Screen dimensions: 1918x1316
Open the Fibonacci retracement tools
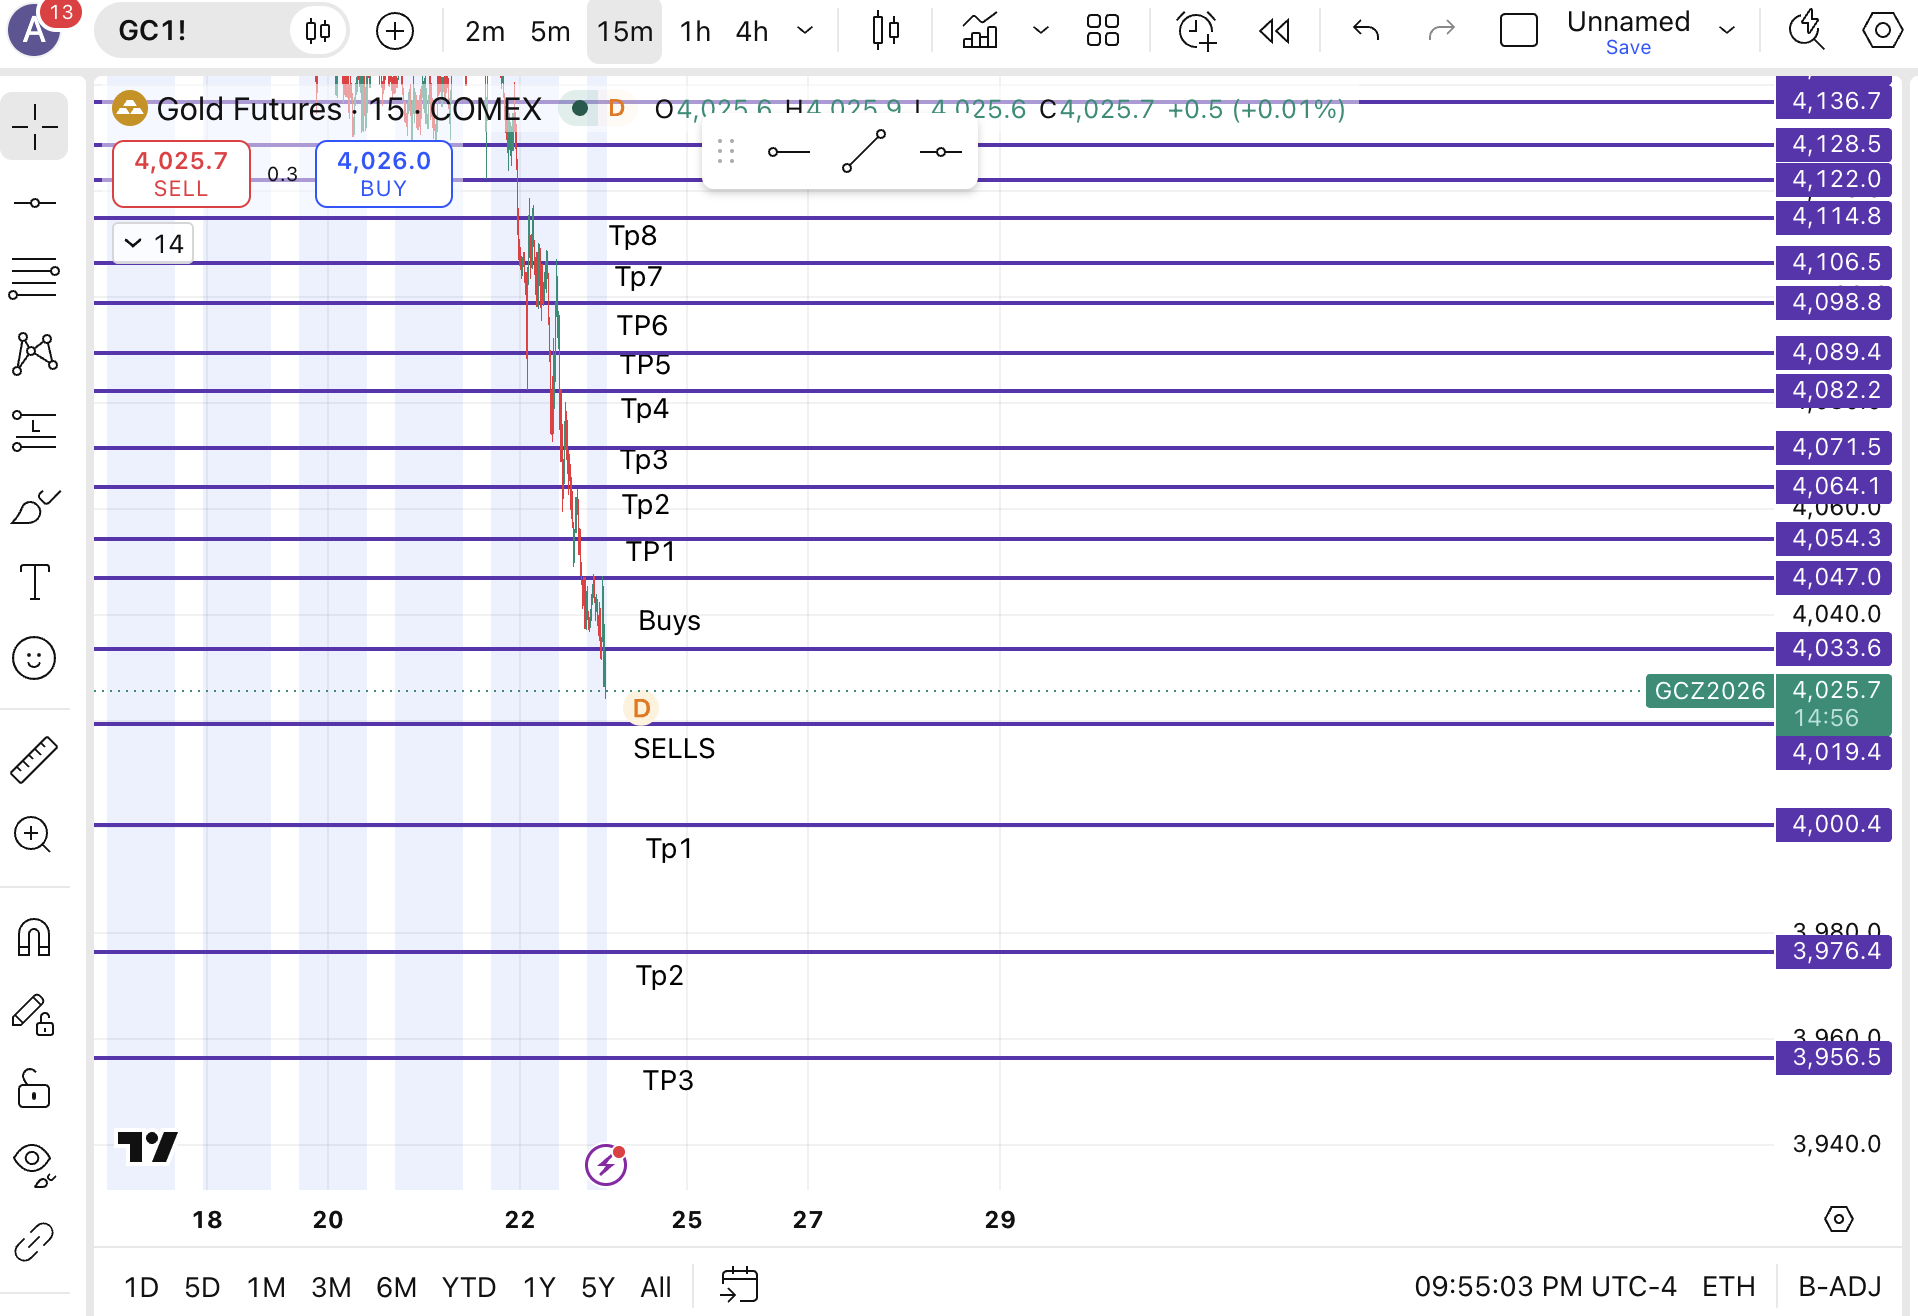(x=34, y=278)
